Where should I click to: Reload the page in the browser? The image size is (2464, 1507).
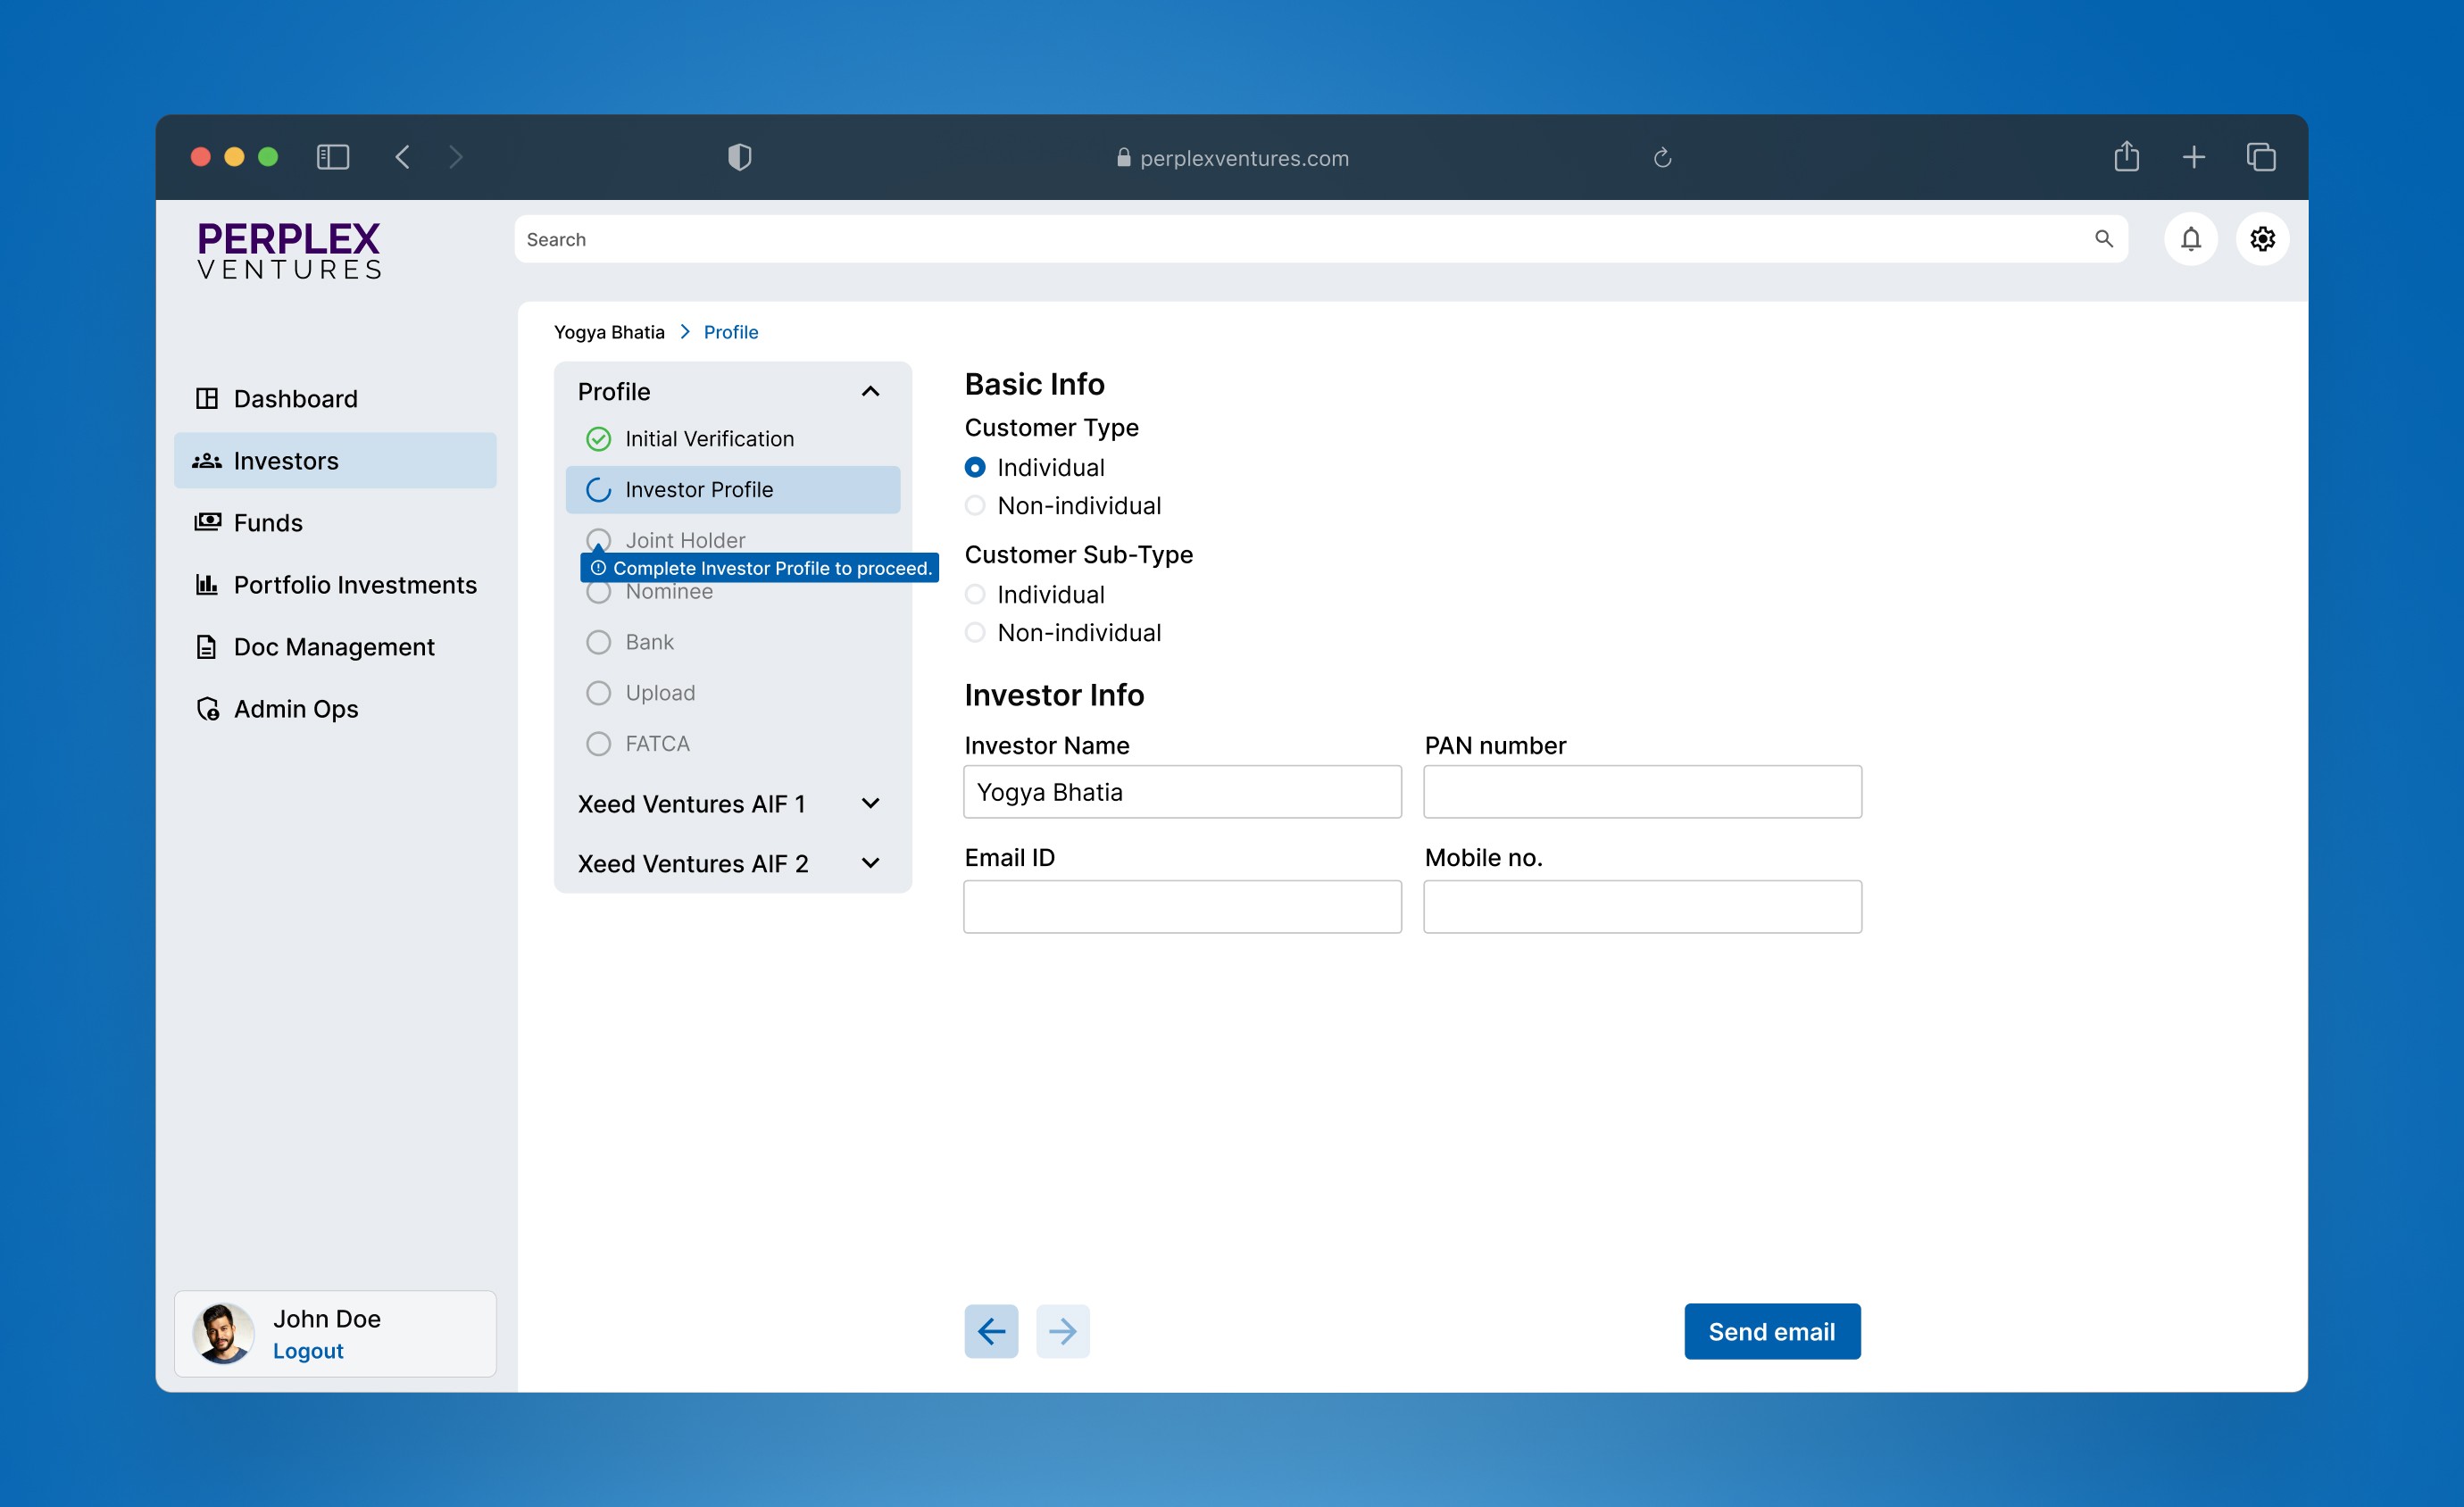point(1662,158)
